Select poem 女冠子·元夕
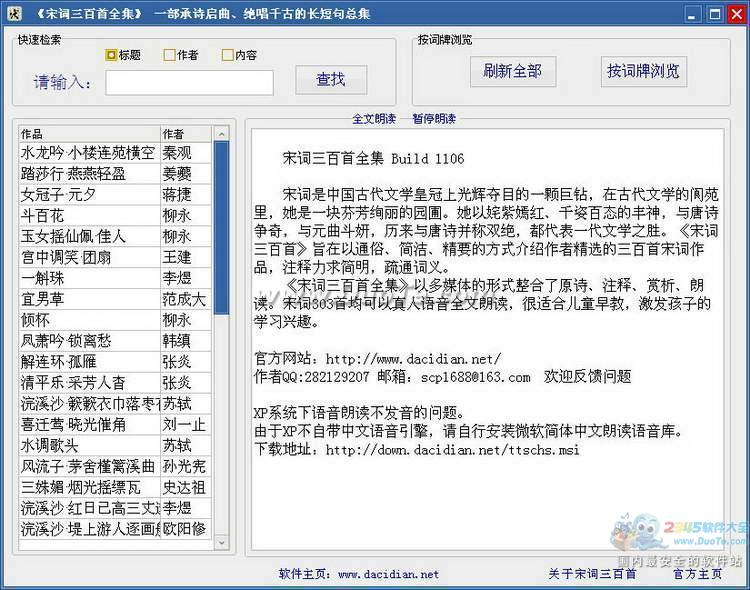 89,195
